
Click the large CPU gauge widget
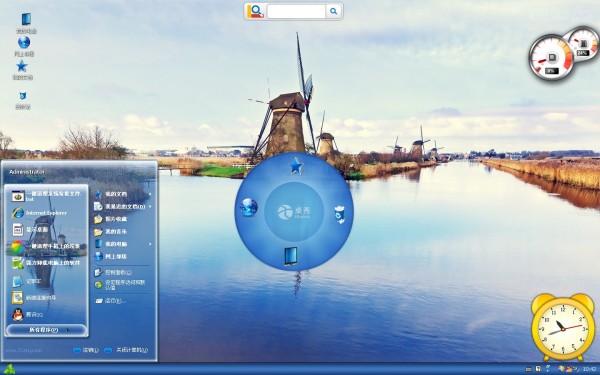(551, 57)
